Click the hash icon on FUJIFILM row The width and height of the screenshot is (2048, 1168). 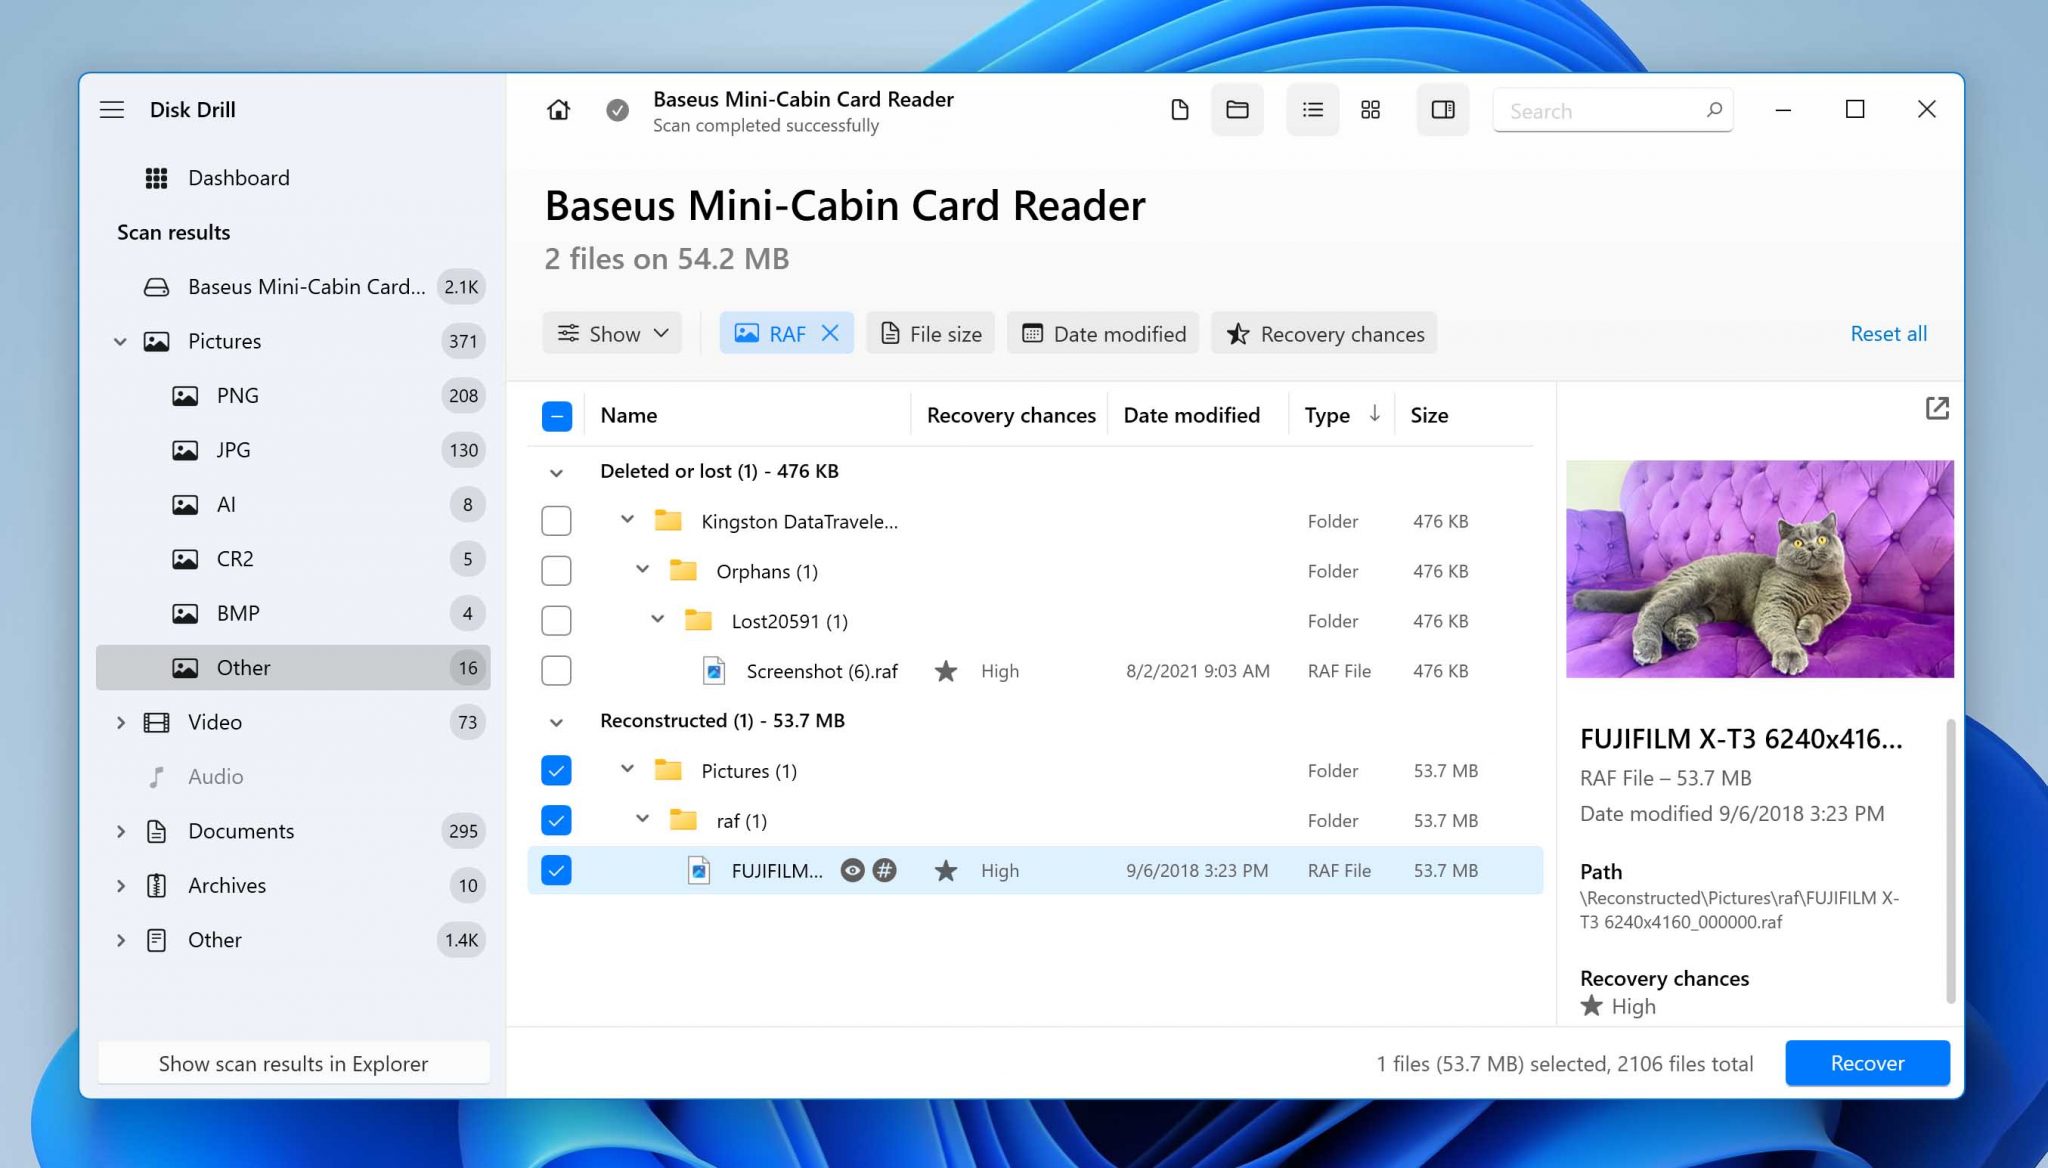tap(884, 870)
